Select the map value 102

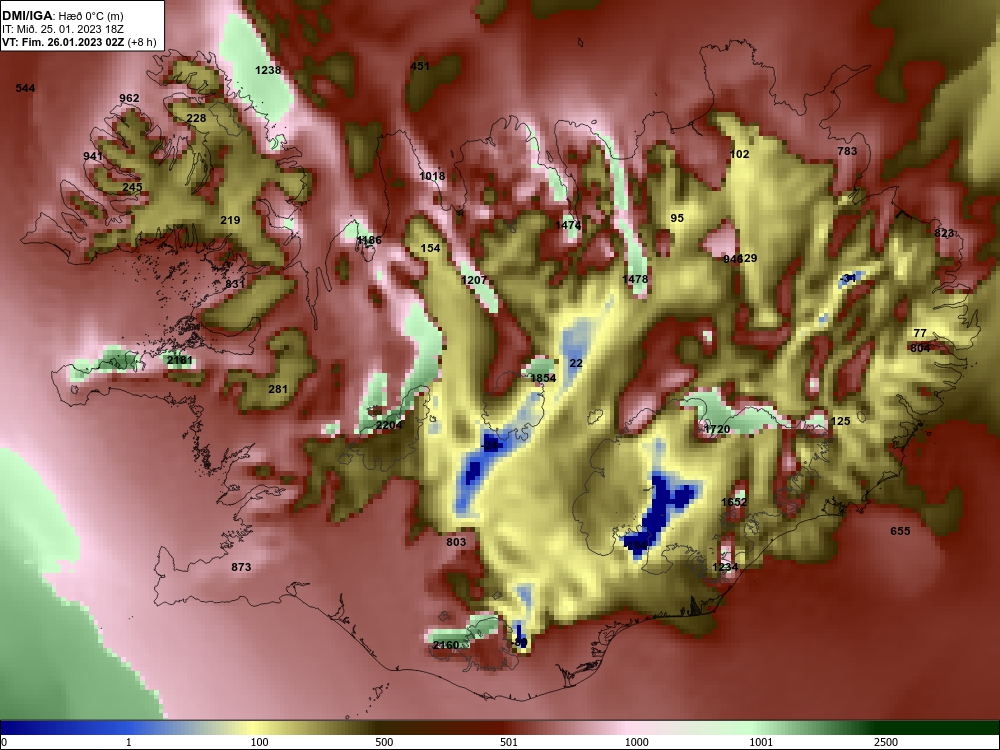(x=739, y=154)
